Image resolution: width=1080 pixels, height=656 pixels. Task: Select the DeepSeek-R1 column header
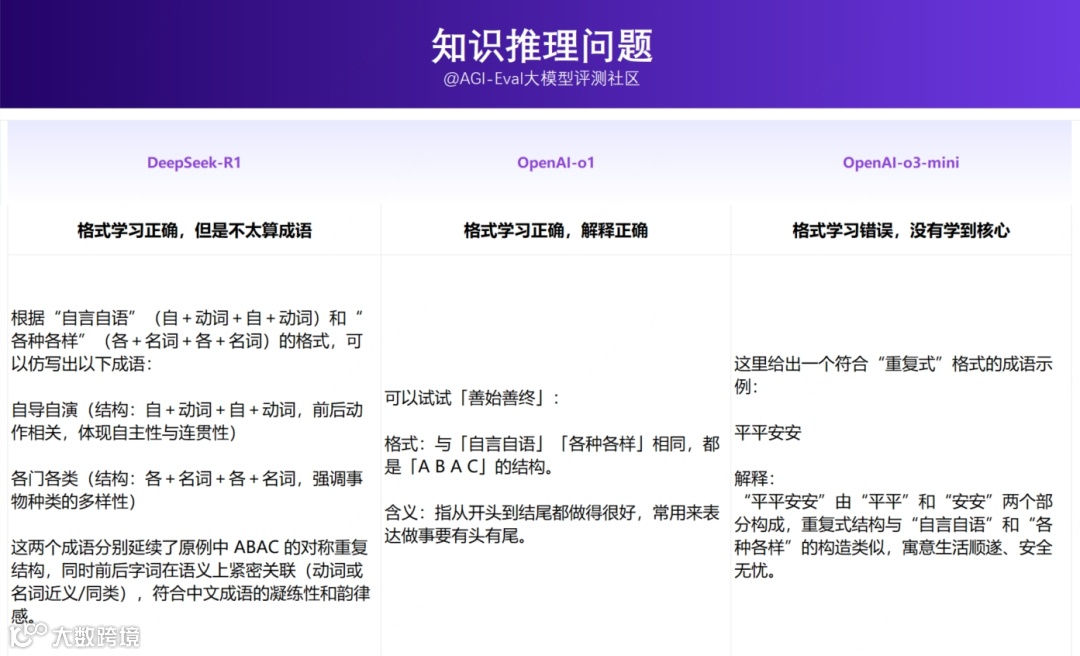tap(194, 163)
